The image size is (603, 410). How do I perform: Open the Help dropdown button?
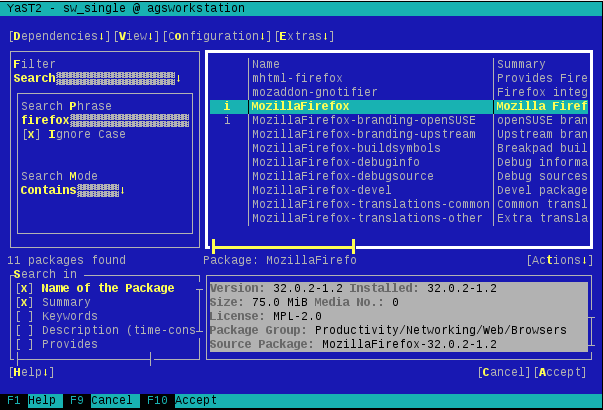click(32, 372)
